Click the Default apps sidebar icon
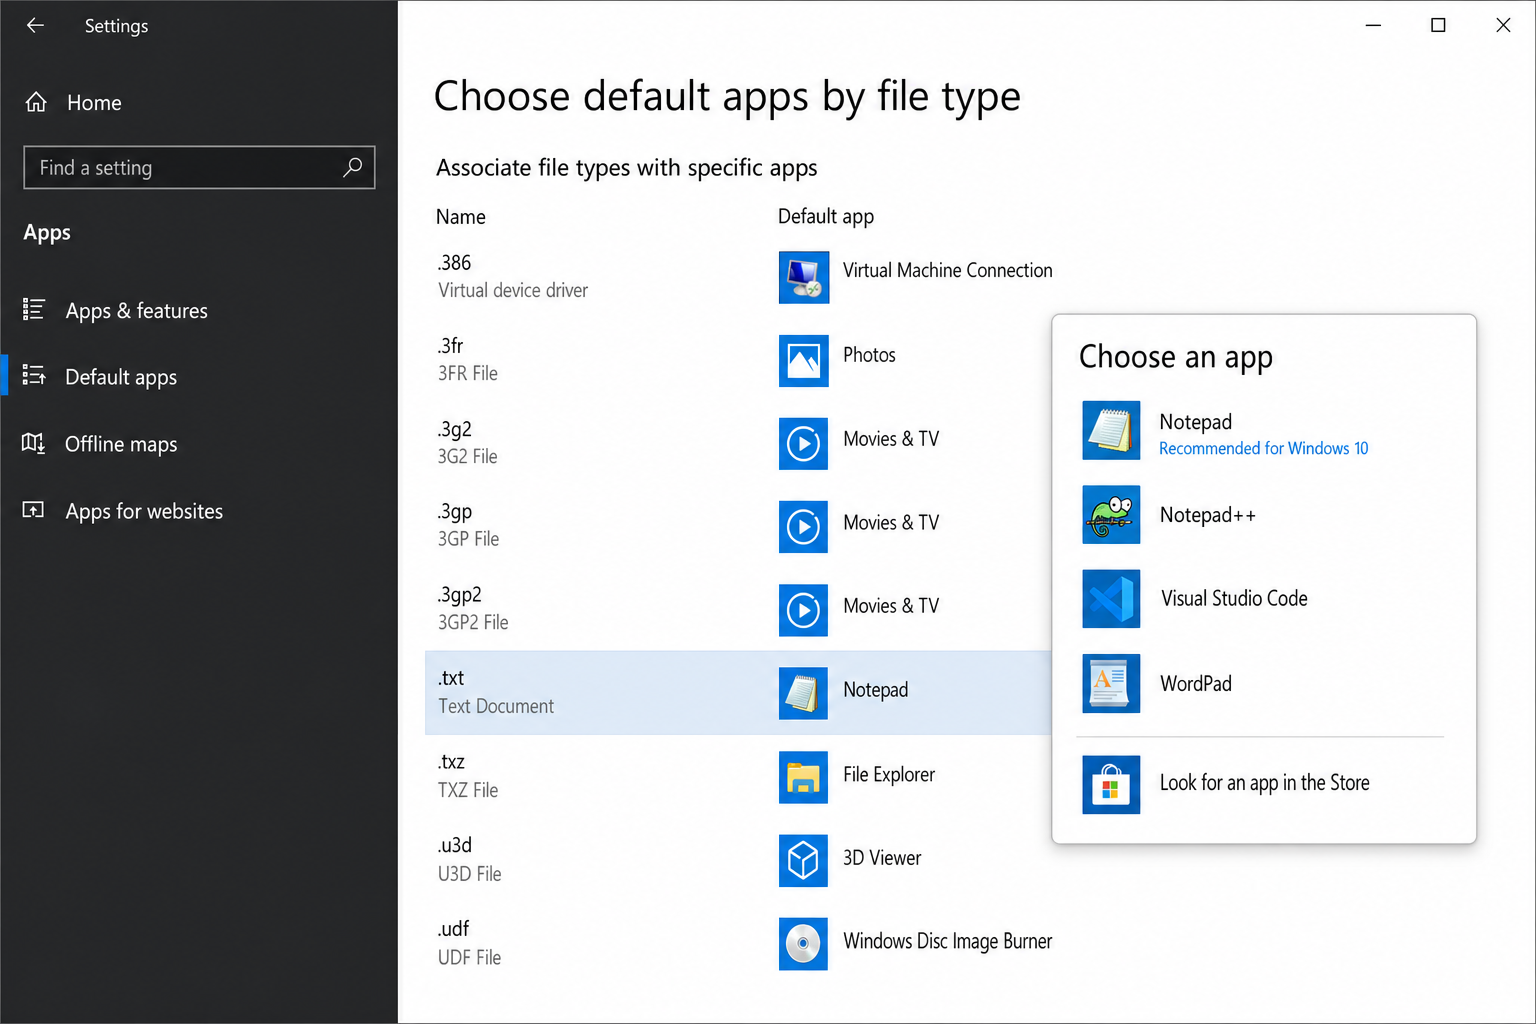 point(34,376)
